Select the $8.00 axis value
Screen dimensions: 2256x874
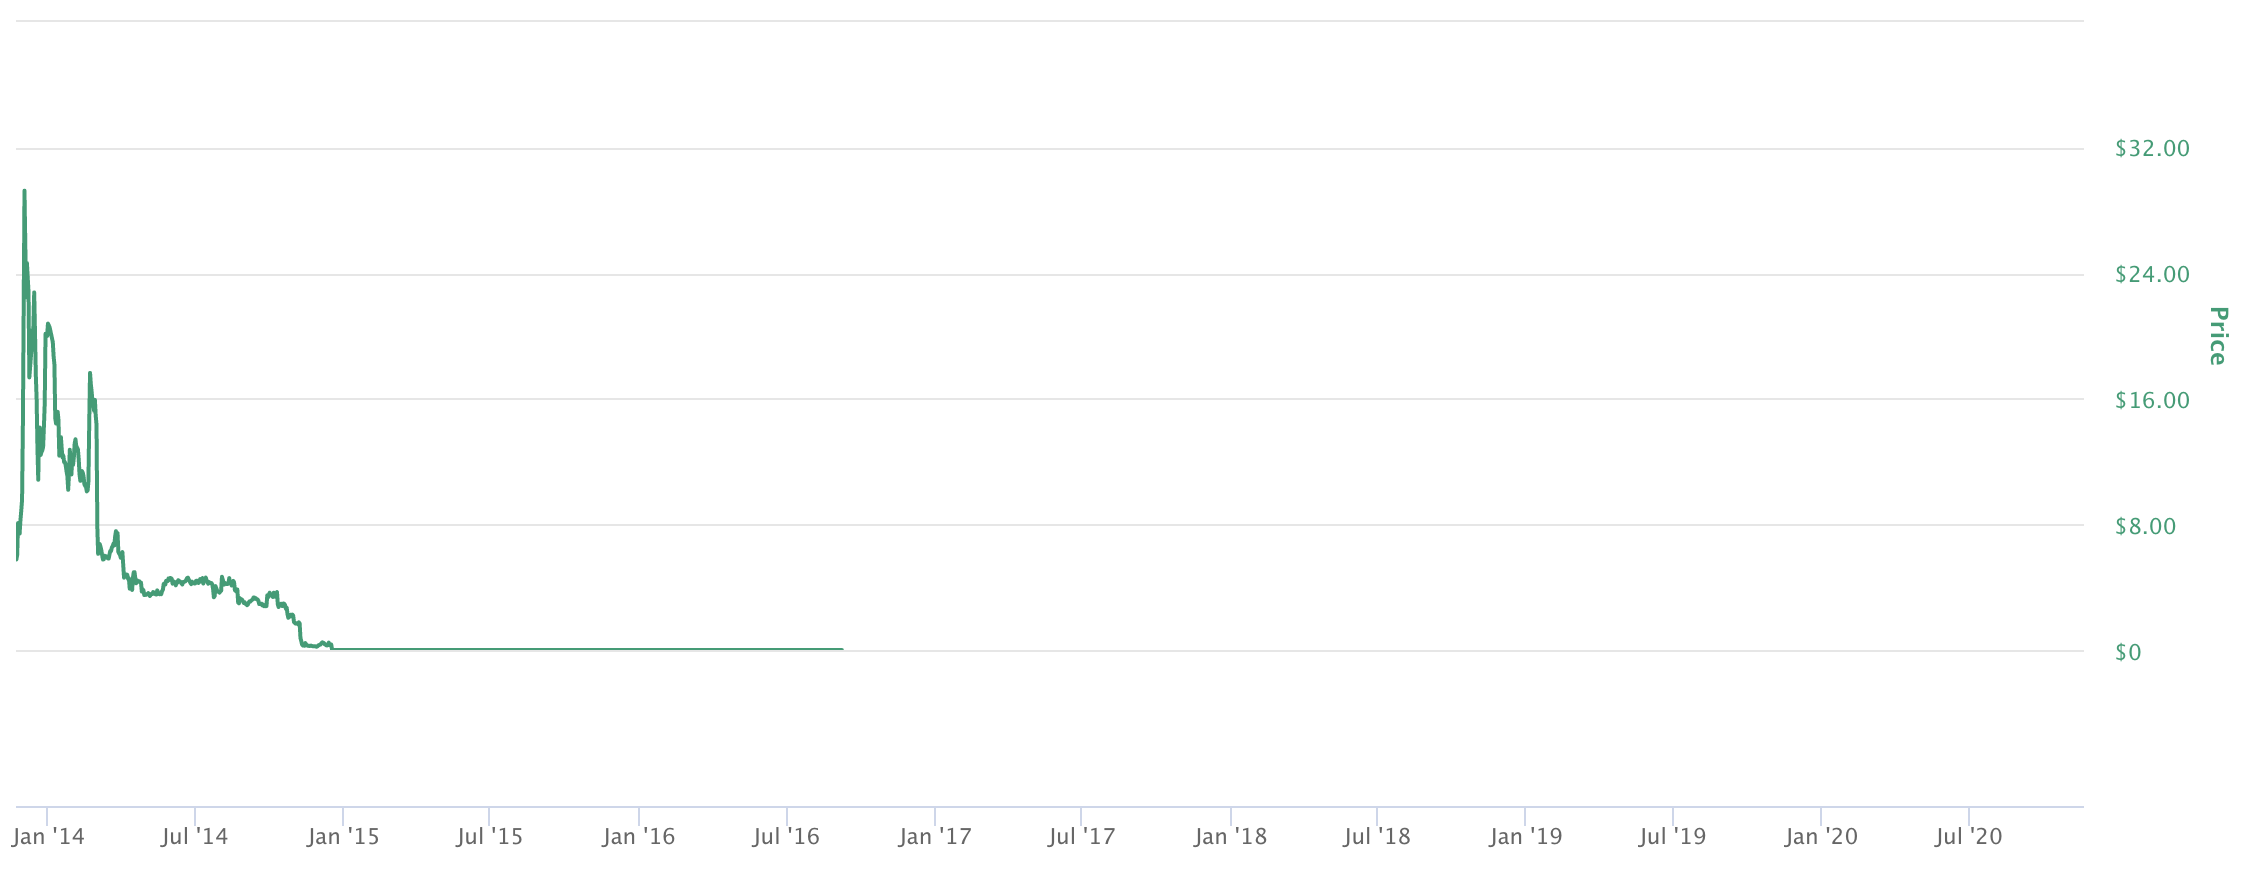2145,527
